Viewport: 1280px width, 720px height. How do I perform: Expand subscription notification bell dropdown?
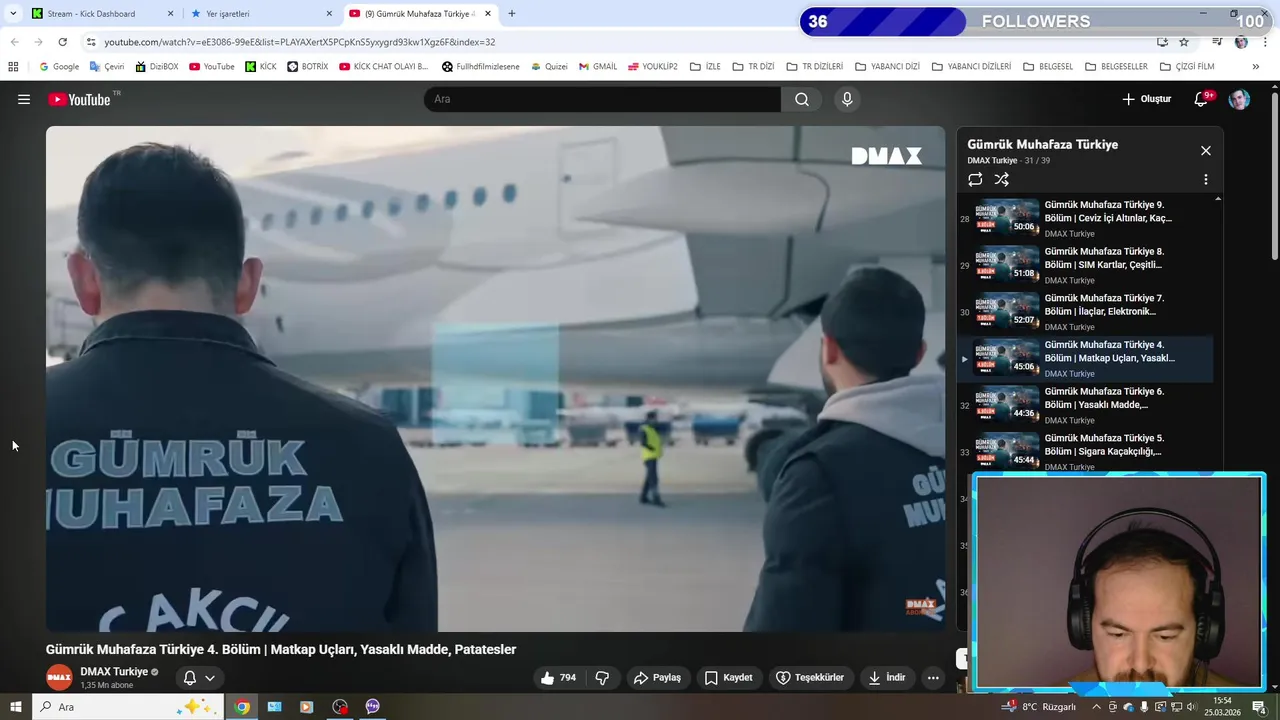point(199,678)
